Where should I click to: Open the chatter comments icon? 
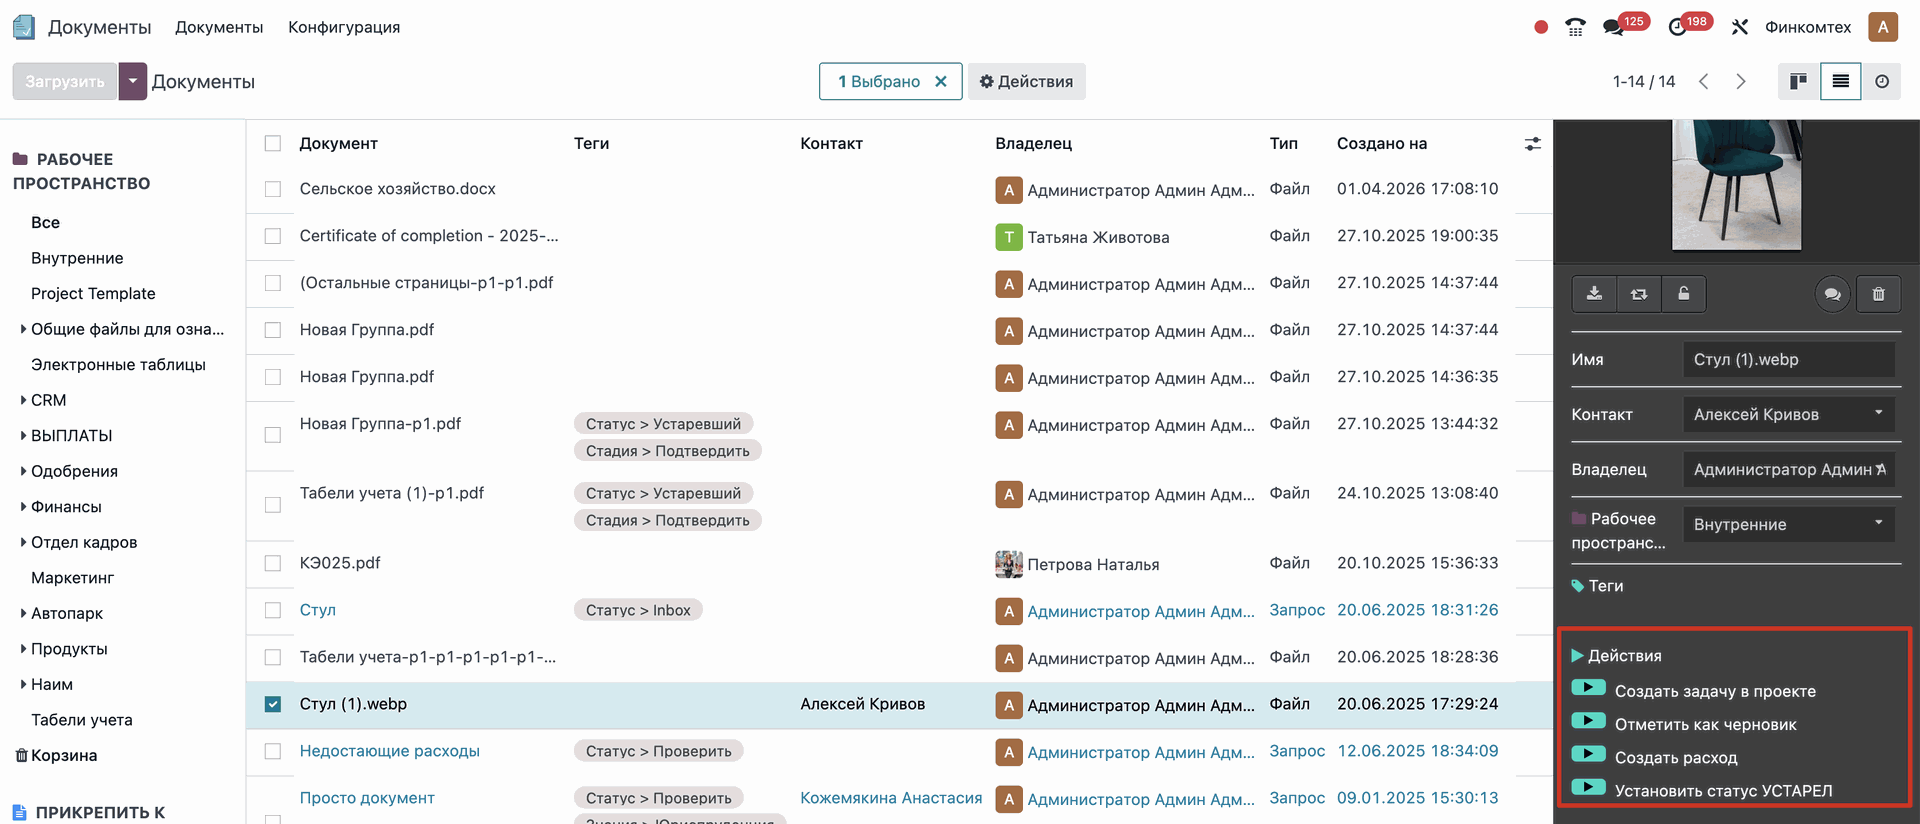tap(1832, 294)
